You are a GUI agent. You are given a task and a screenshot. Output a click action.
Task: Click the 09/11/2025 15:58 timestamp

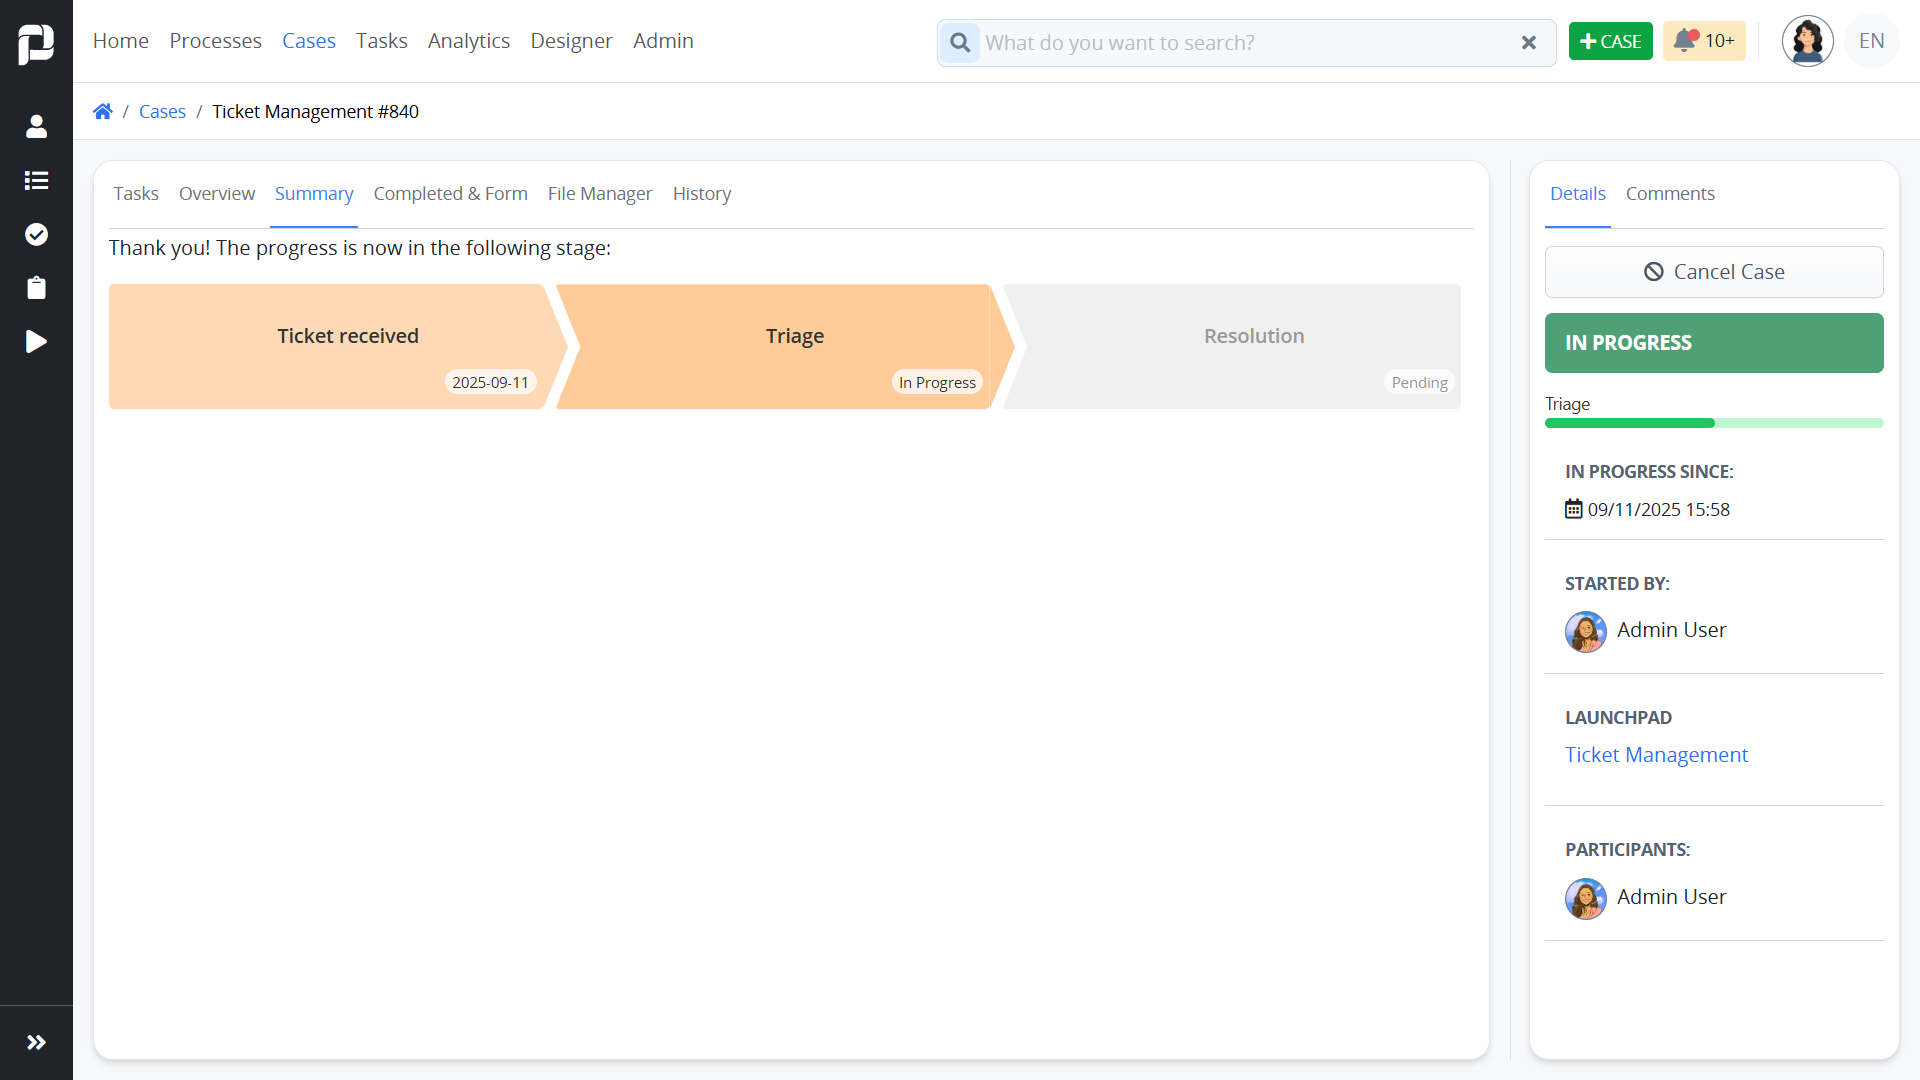click(x=1659, y=509)
